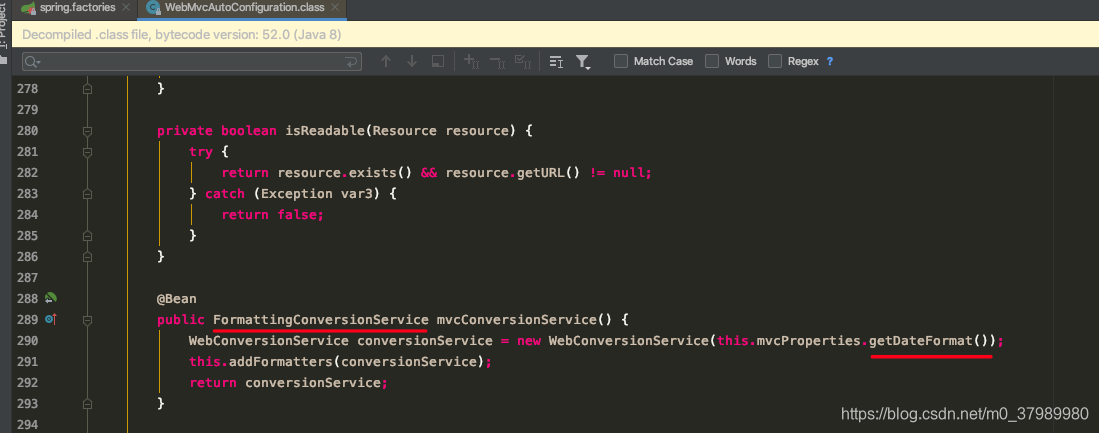
Task: Open search results in Find window icon
Action: click(x=557, y=62)
